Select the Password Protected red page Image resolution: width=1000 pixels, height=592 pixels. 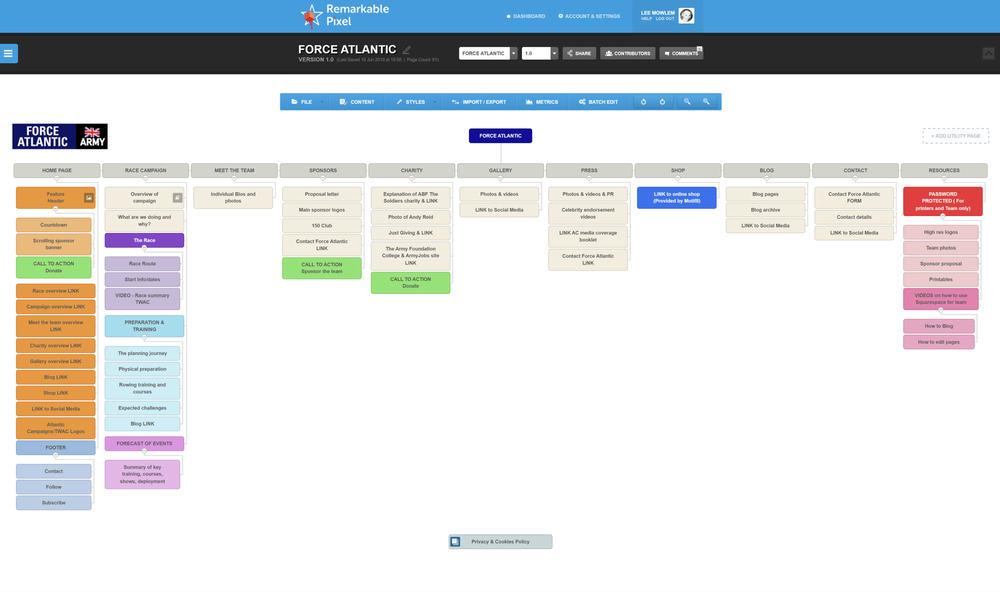(943, 201)
